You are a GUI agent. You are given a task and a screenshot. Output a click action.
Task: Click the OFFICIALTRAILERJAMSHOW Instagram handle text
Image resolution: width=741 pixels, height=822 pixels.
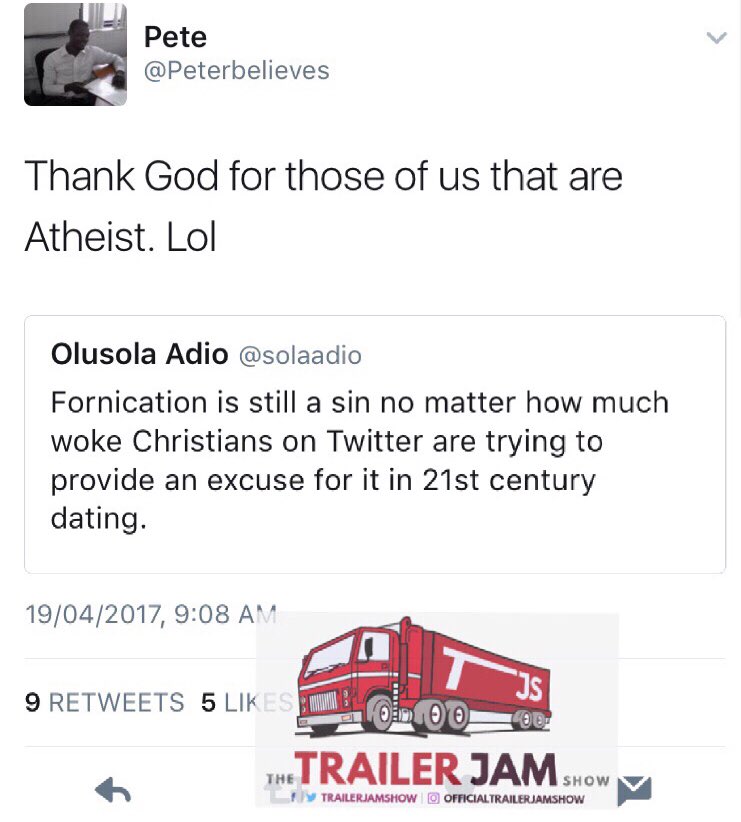pyautogui.click(x=514, y=798)
